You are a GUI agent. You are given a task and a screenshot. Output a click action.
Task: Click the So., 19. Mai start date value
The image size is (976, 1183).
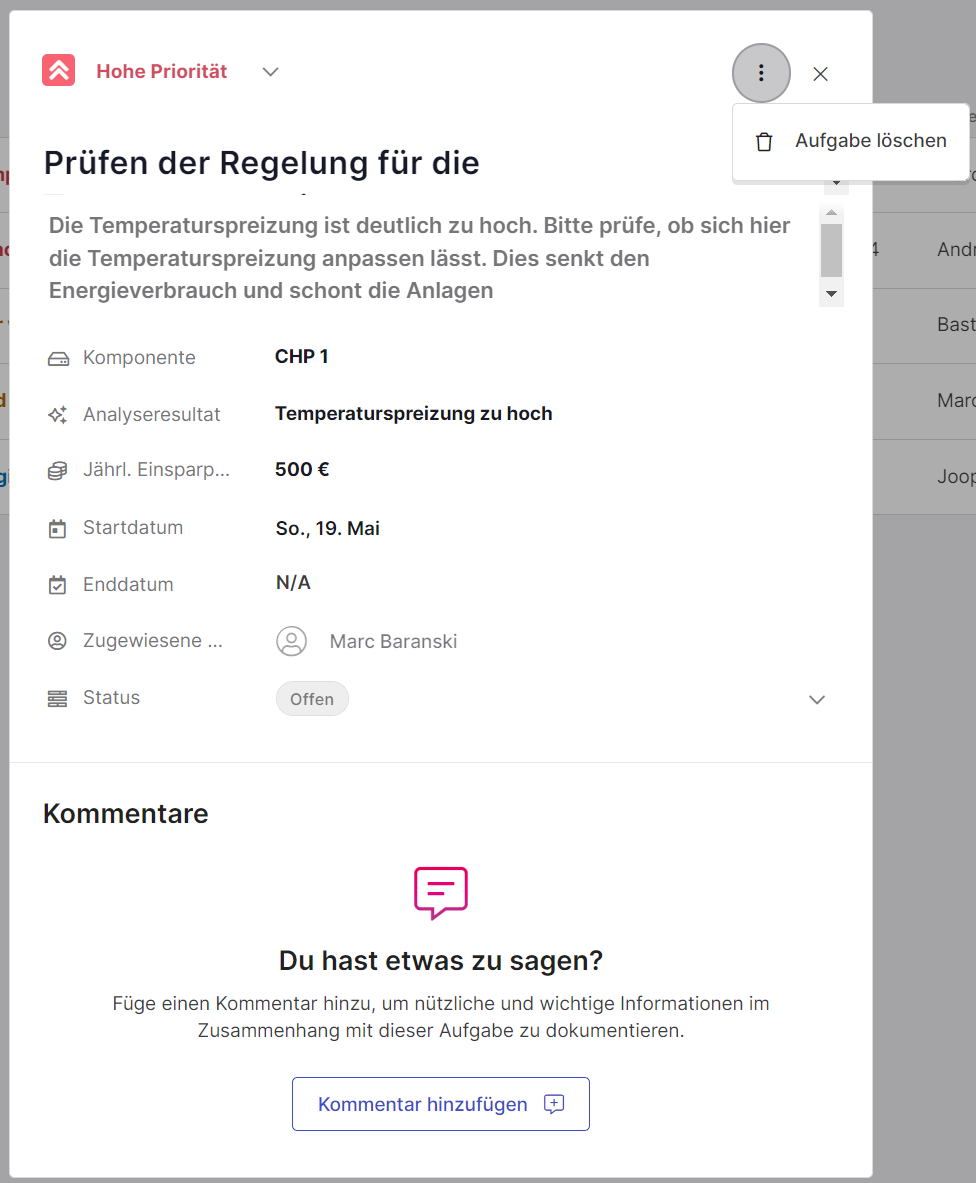(327, 528)
